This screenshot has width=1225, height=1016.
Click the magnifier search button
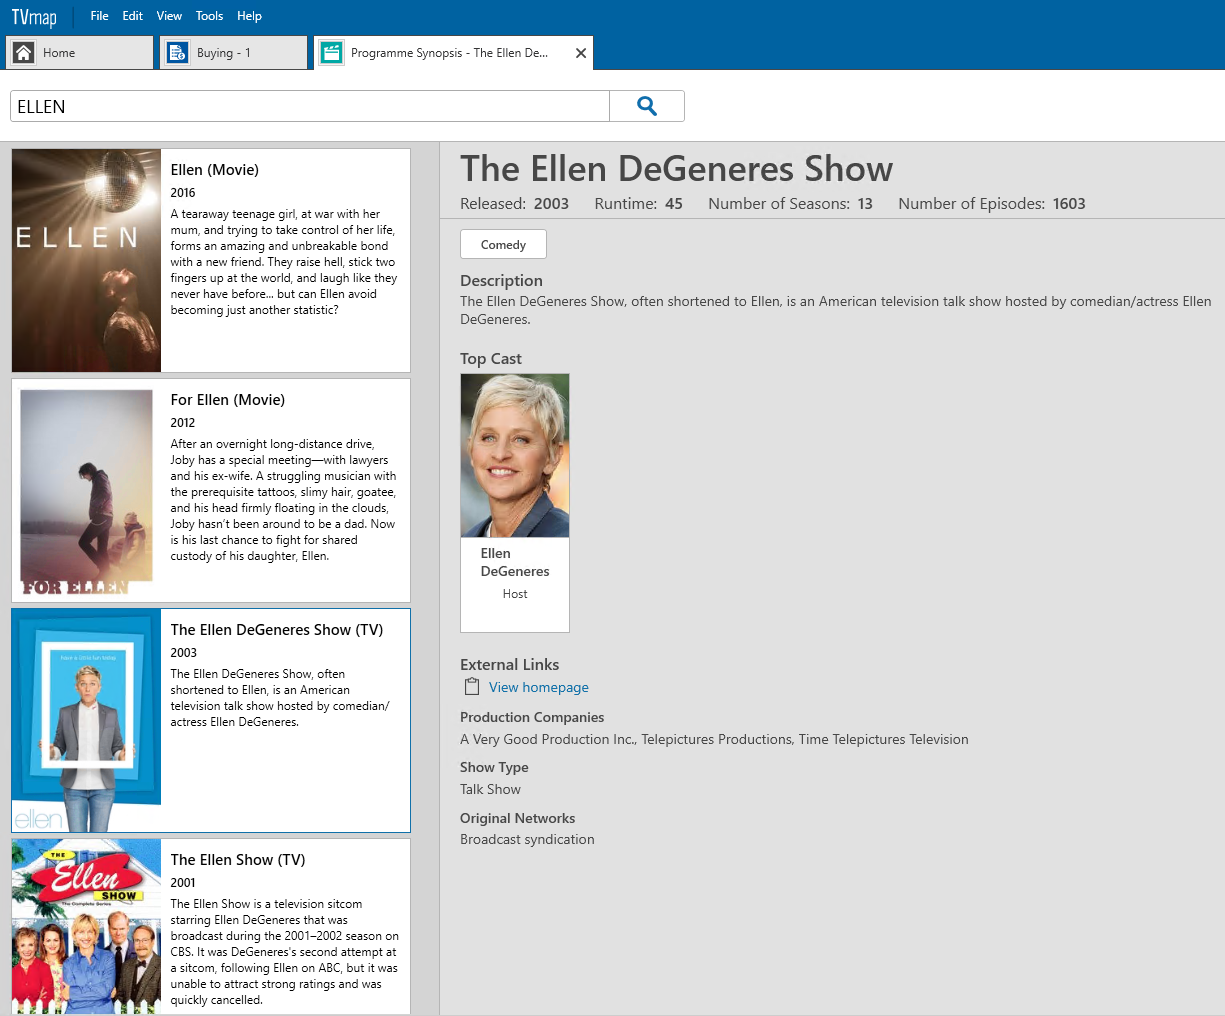pyautogui.click(x=647, y=106)
